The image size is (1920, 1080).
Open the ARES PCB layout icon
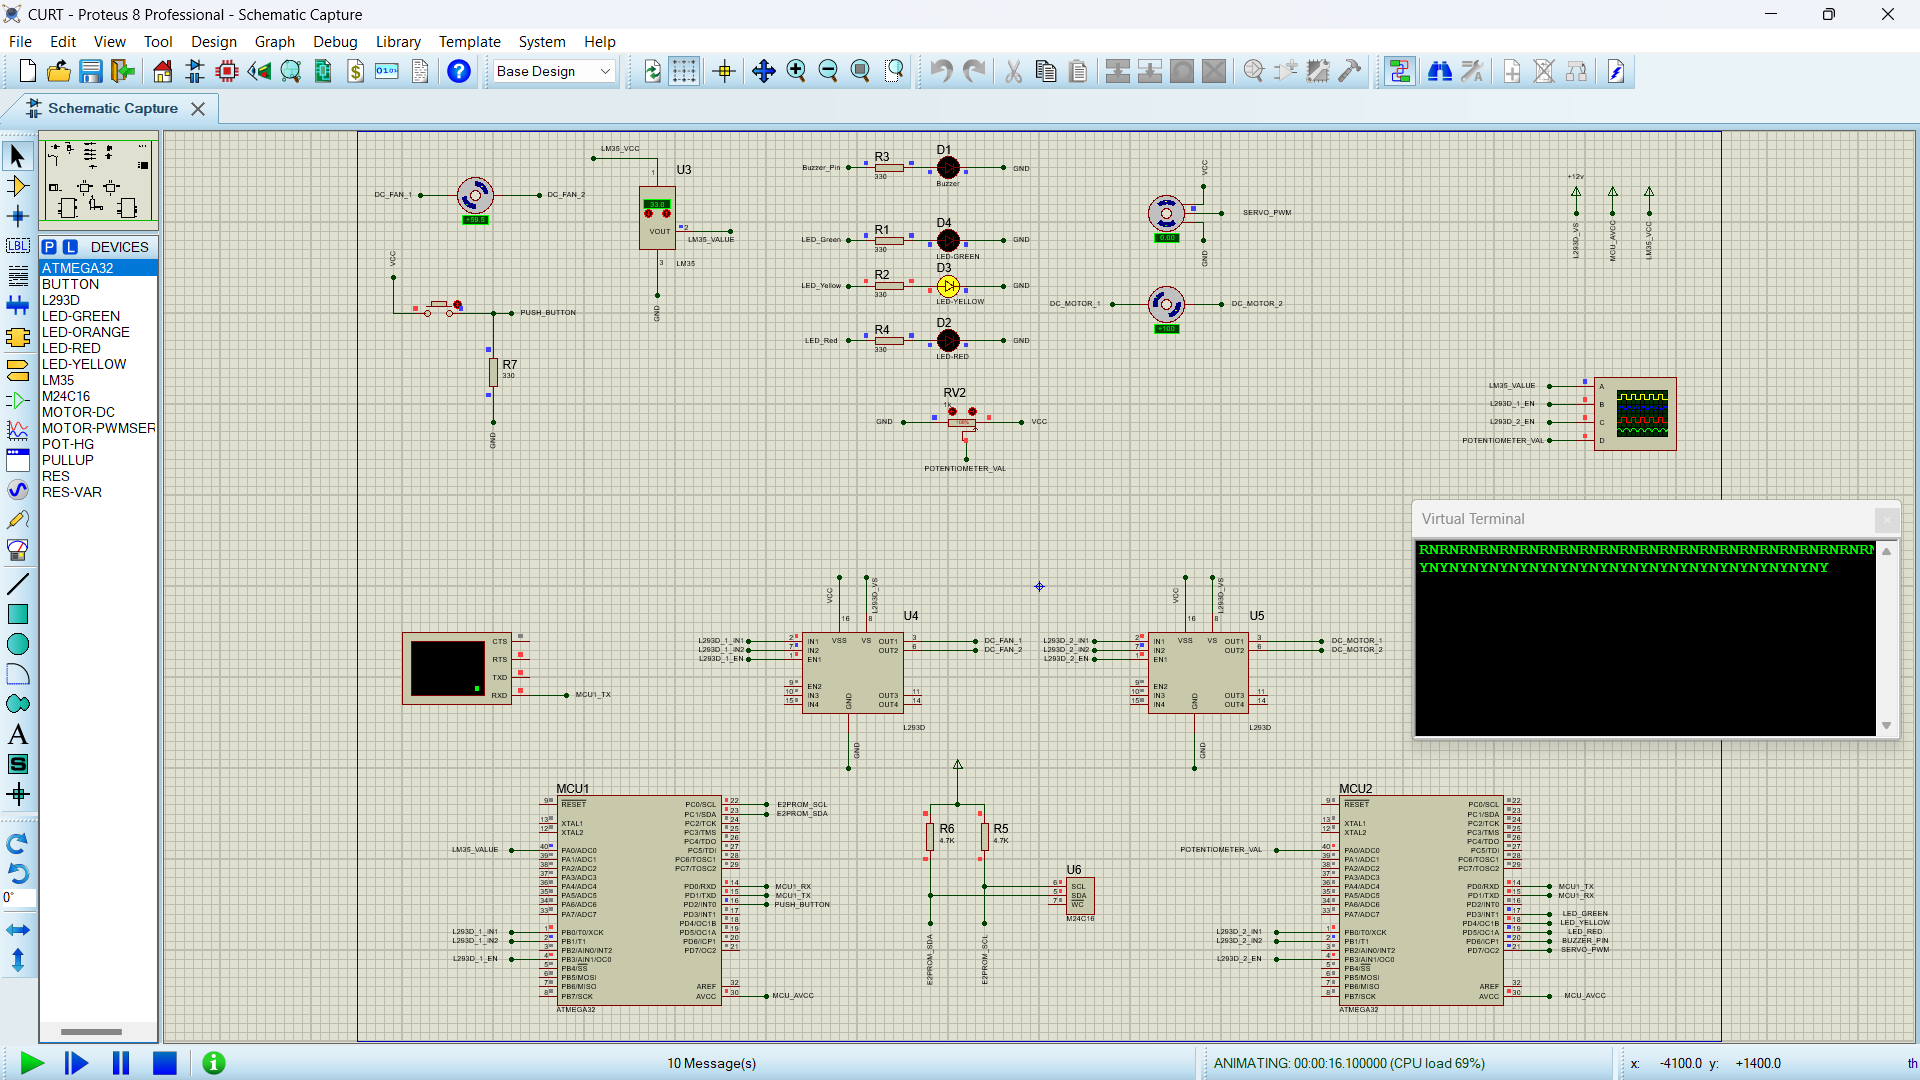click(x=226, y=71)
